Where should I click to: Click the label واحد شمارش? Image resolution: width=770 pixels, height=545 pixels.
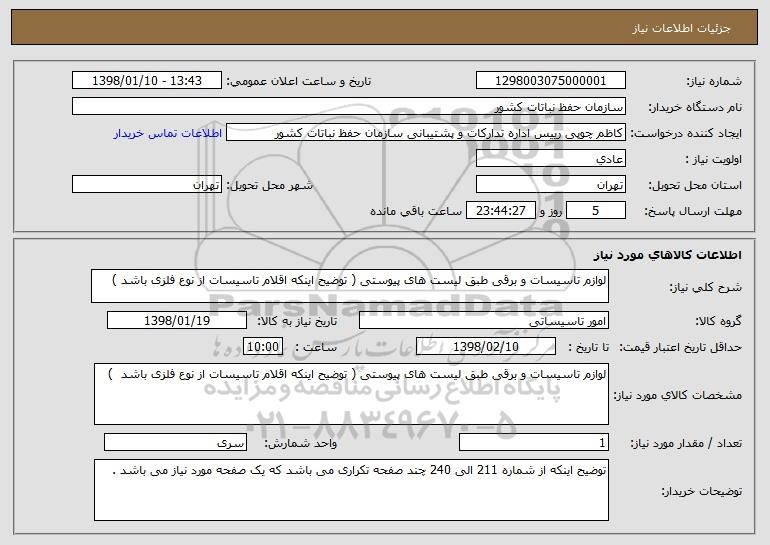(x=301, y=443)
